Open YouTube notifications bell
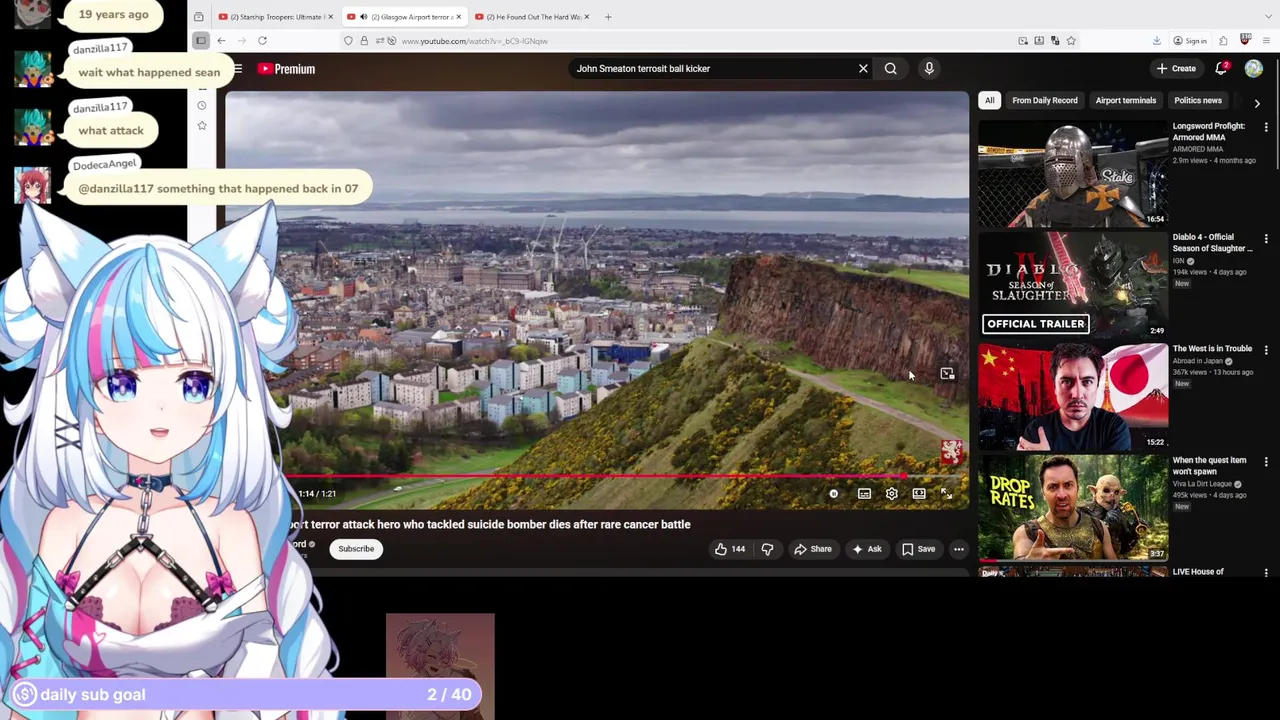Viewport: 1280px width, 720px height. (1221, 69)
